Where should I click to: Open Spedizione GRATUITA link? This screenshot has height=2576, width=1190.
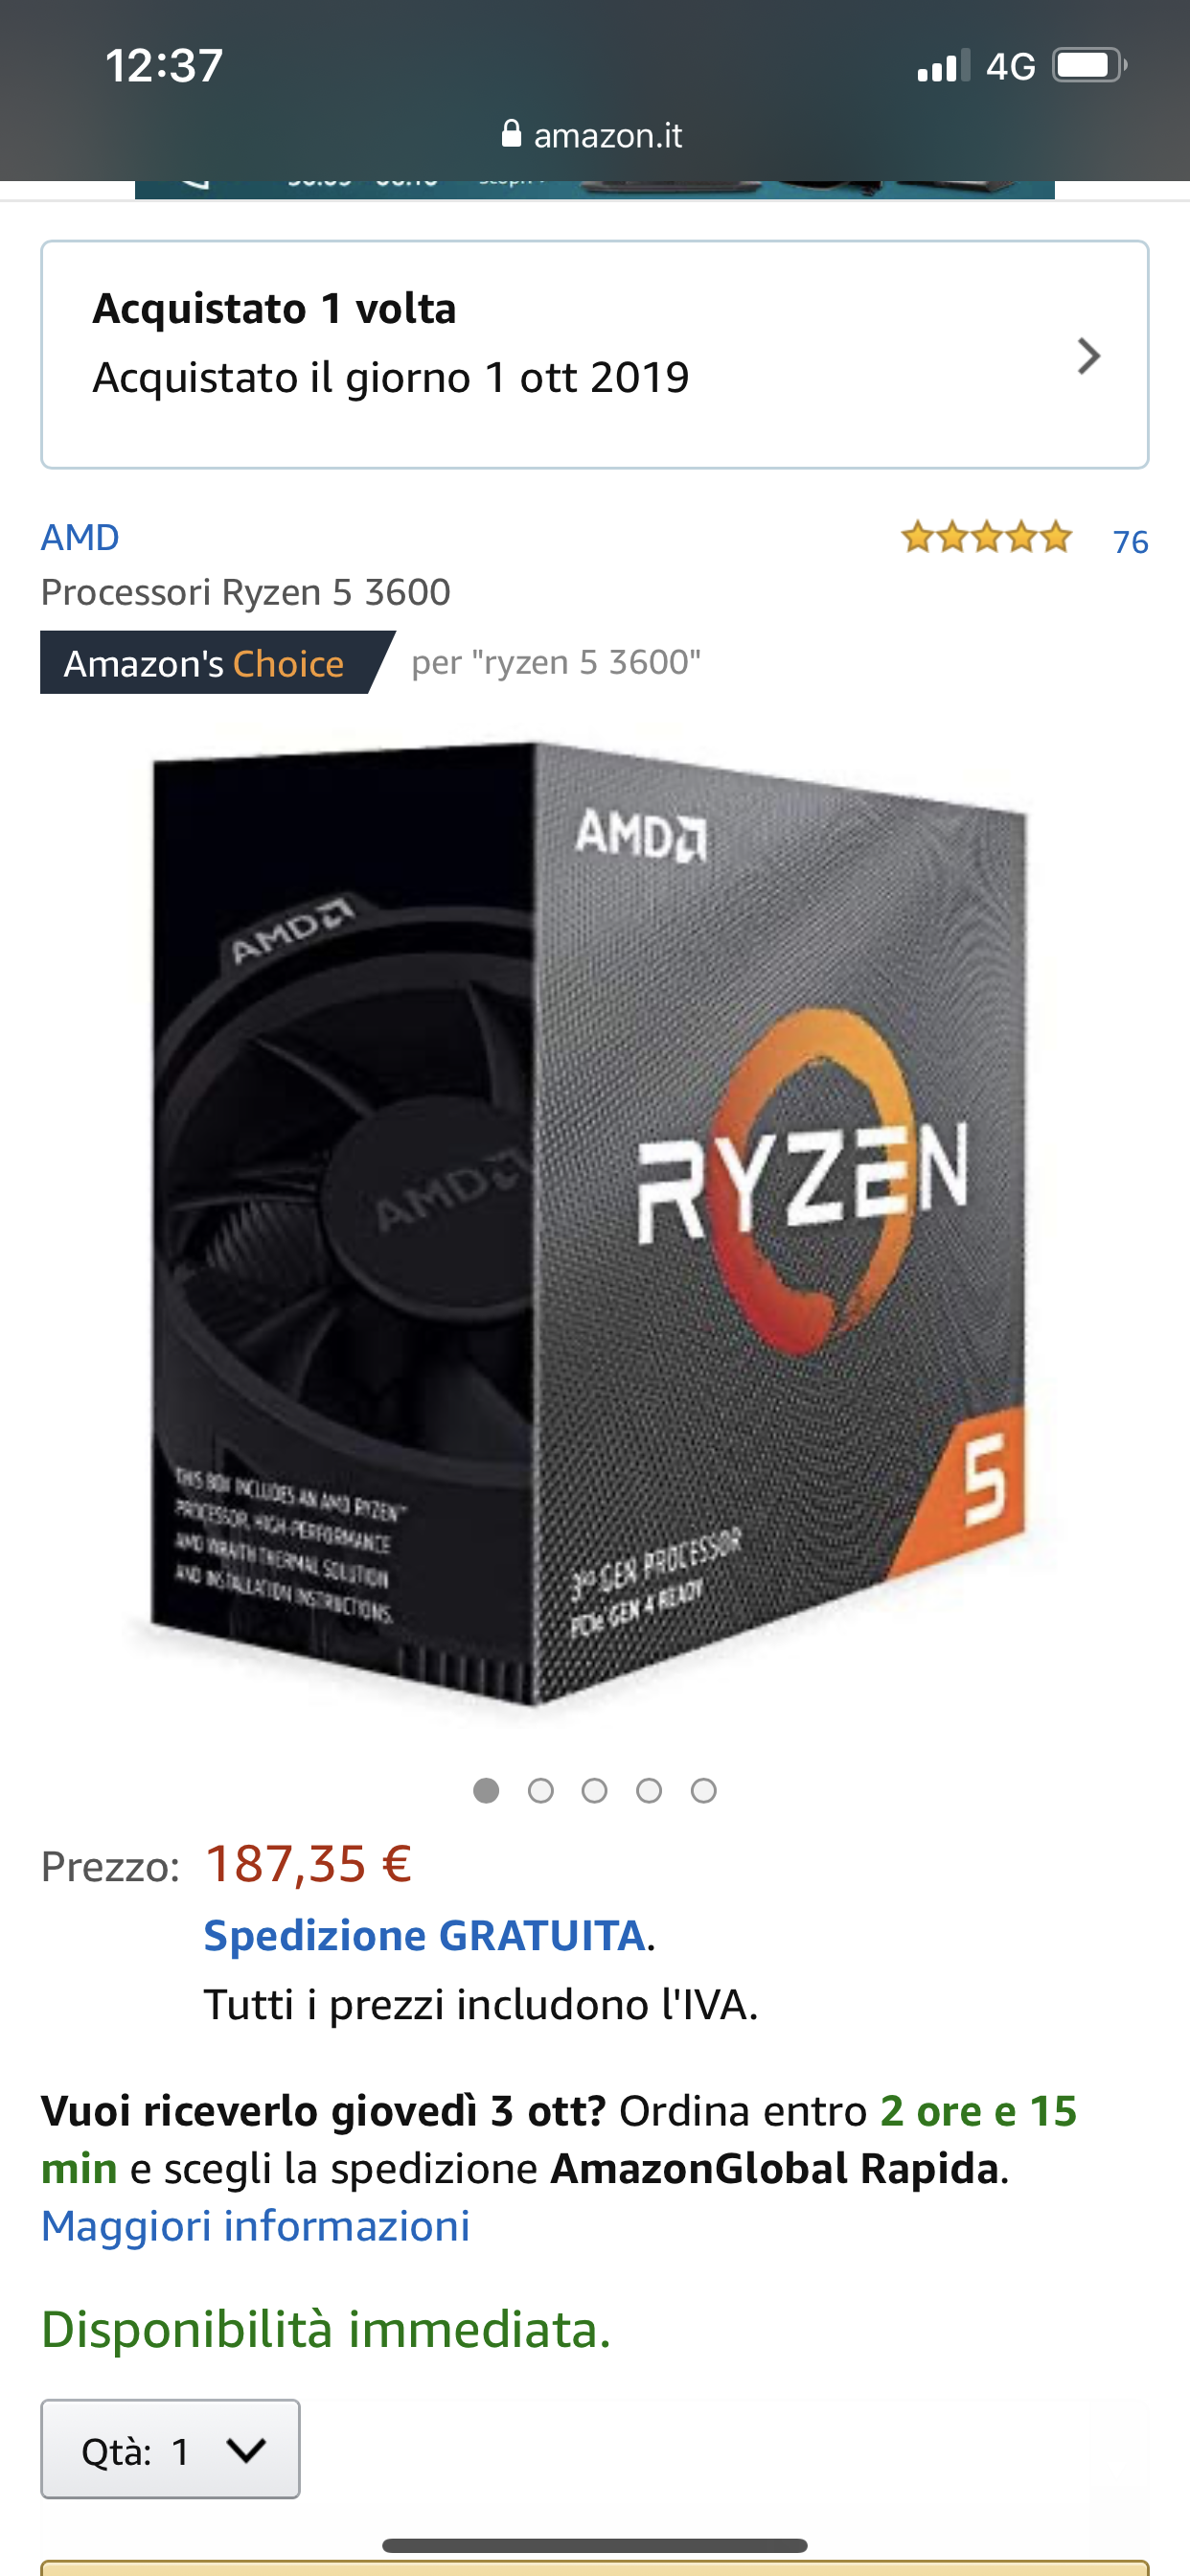425,1936
